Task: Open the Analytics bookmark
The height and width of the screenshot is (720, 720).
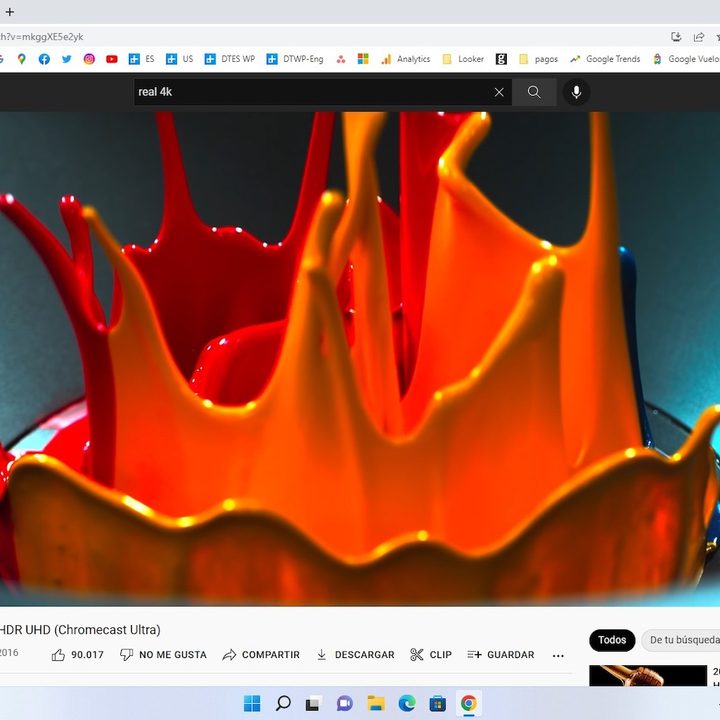Action: pos(405,59)
